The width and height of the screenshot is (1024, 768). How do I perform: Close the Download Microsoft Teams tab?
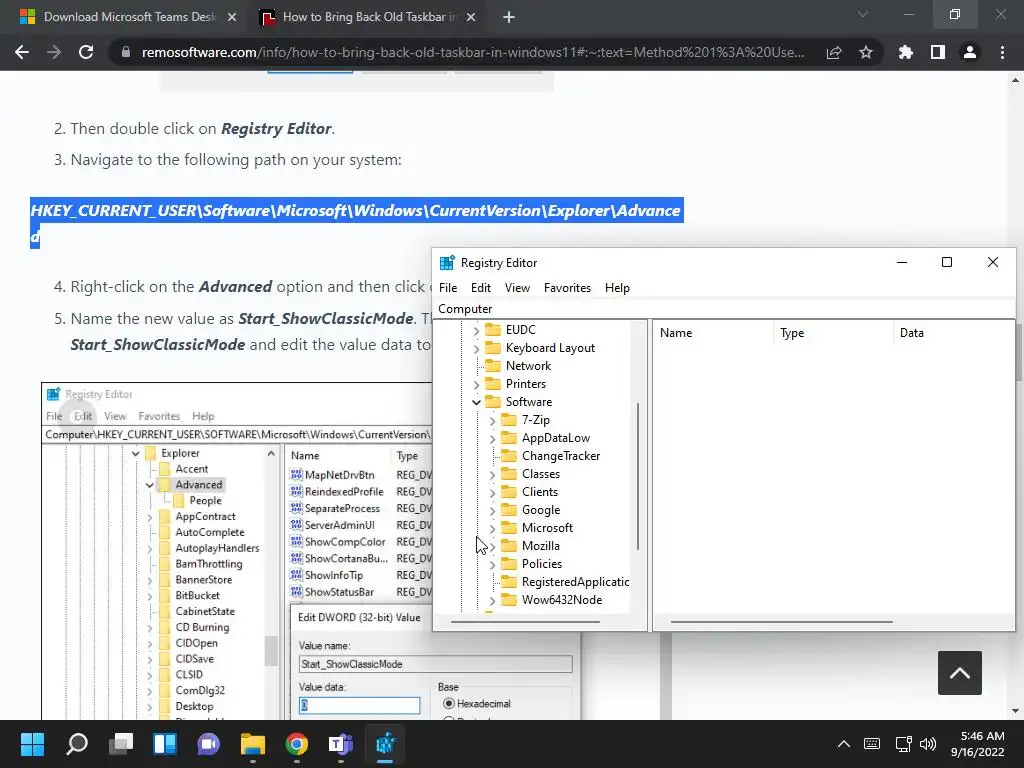click(232, 17)
